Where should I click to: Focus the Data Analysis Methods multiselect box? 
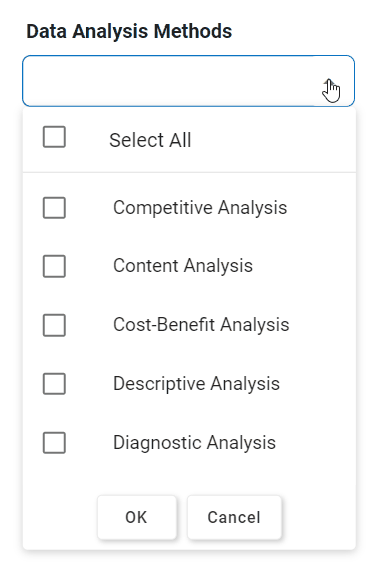coord(188,81)
